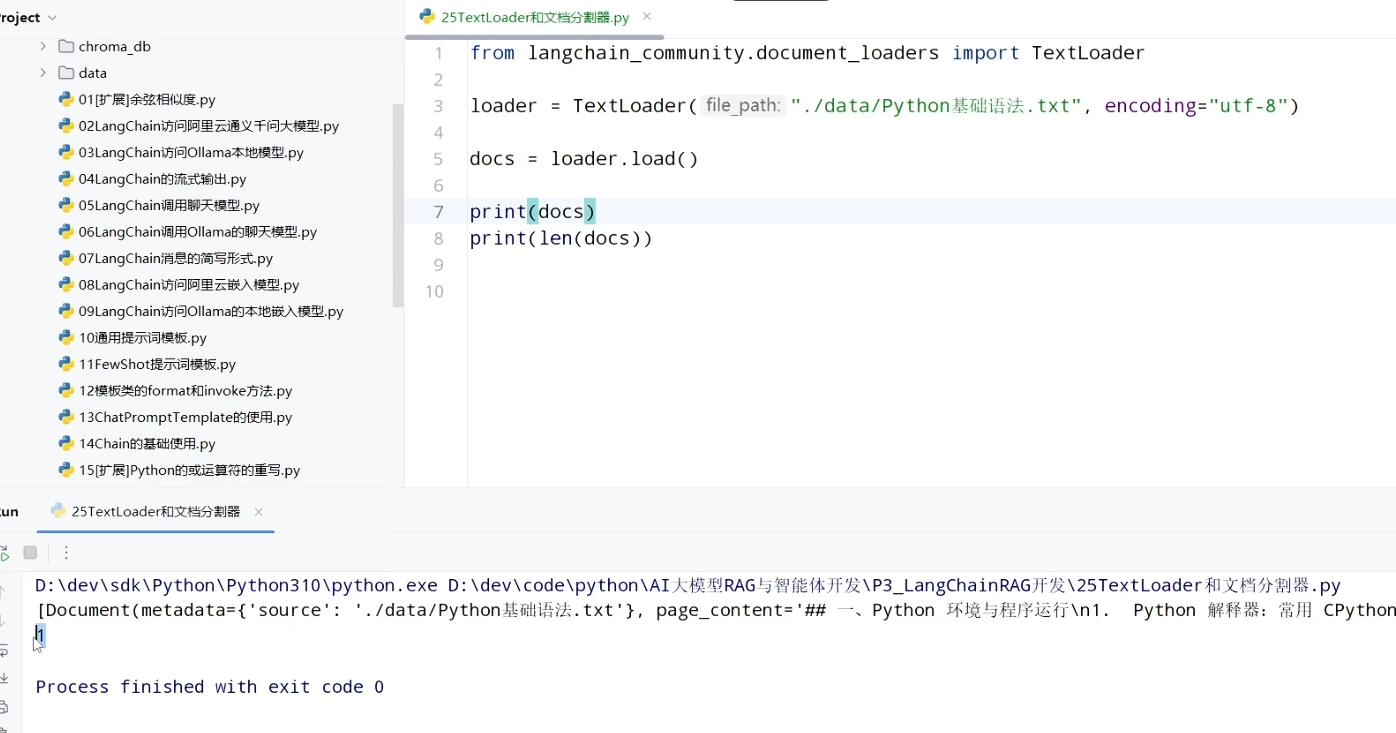Open the Run panel more options menu
The width and height of the screenshot is (1396, 733).
(x=66, y=552)
